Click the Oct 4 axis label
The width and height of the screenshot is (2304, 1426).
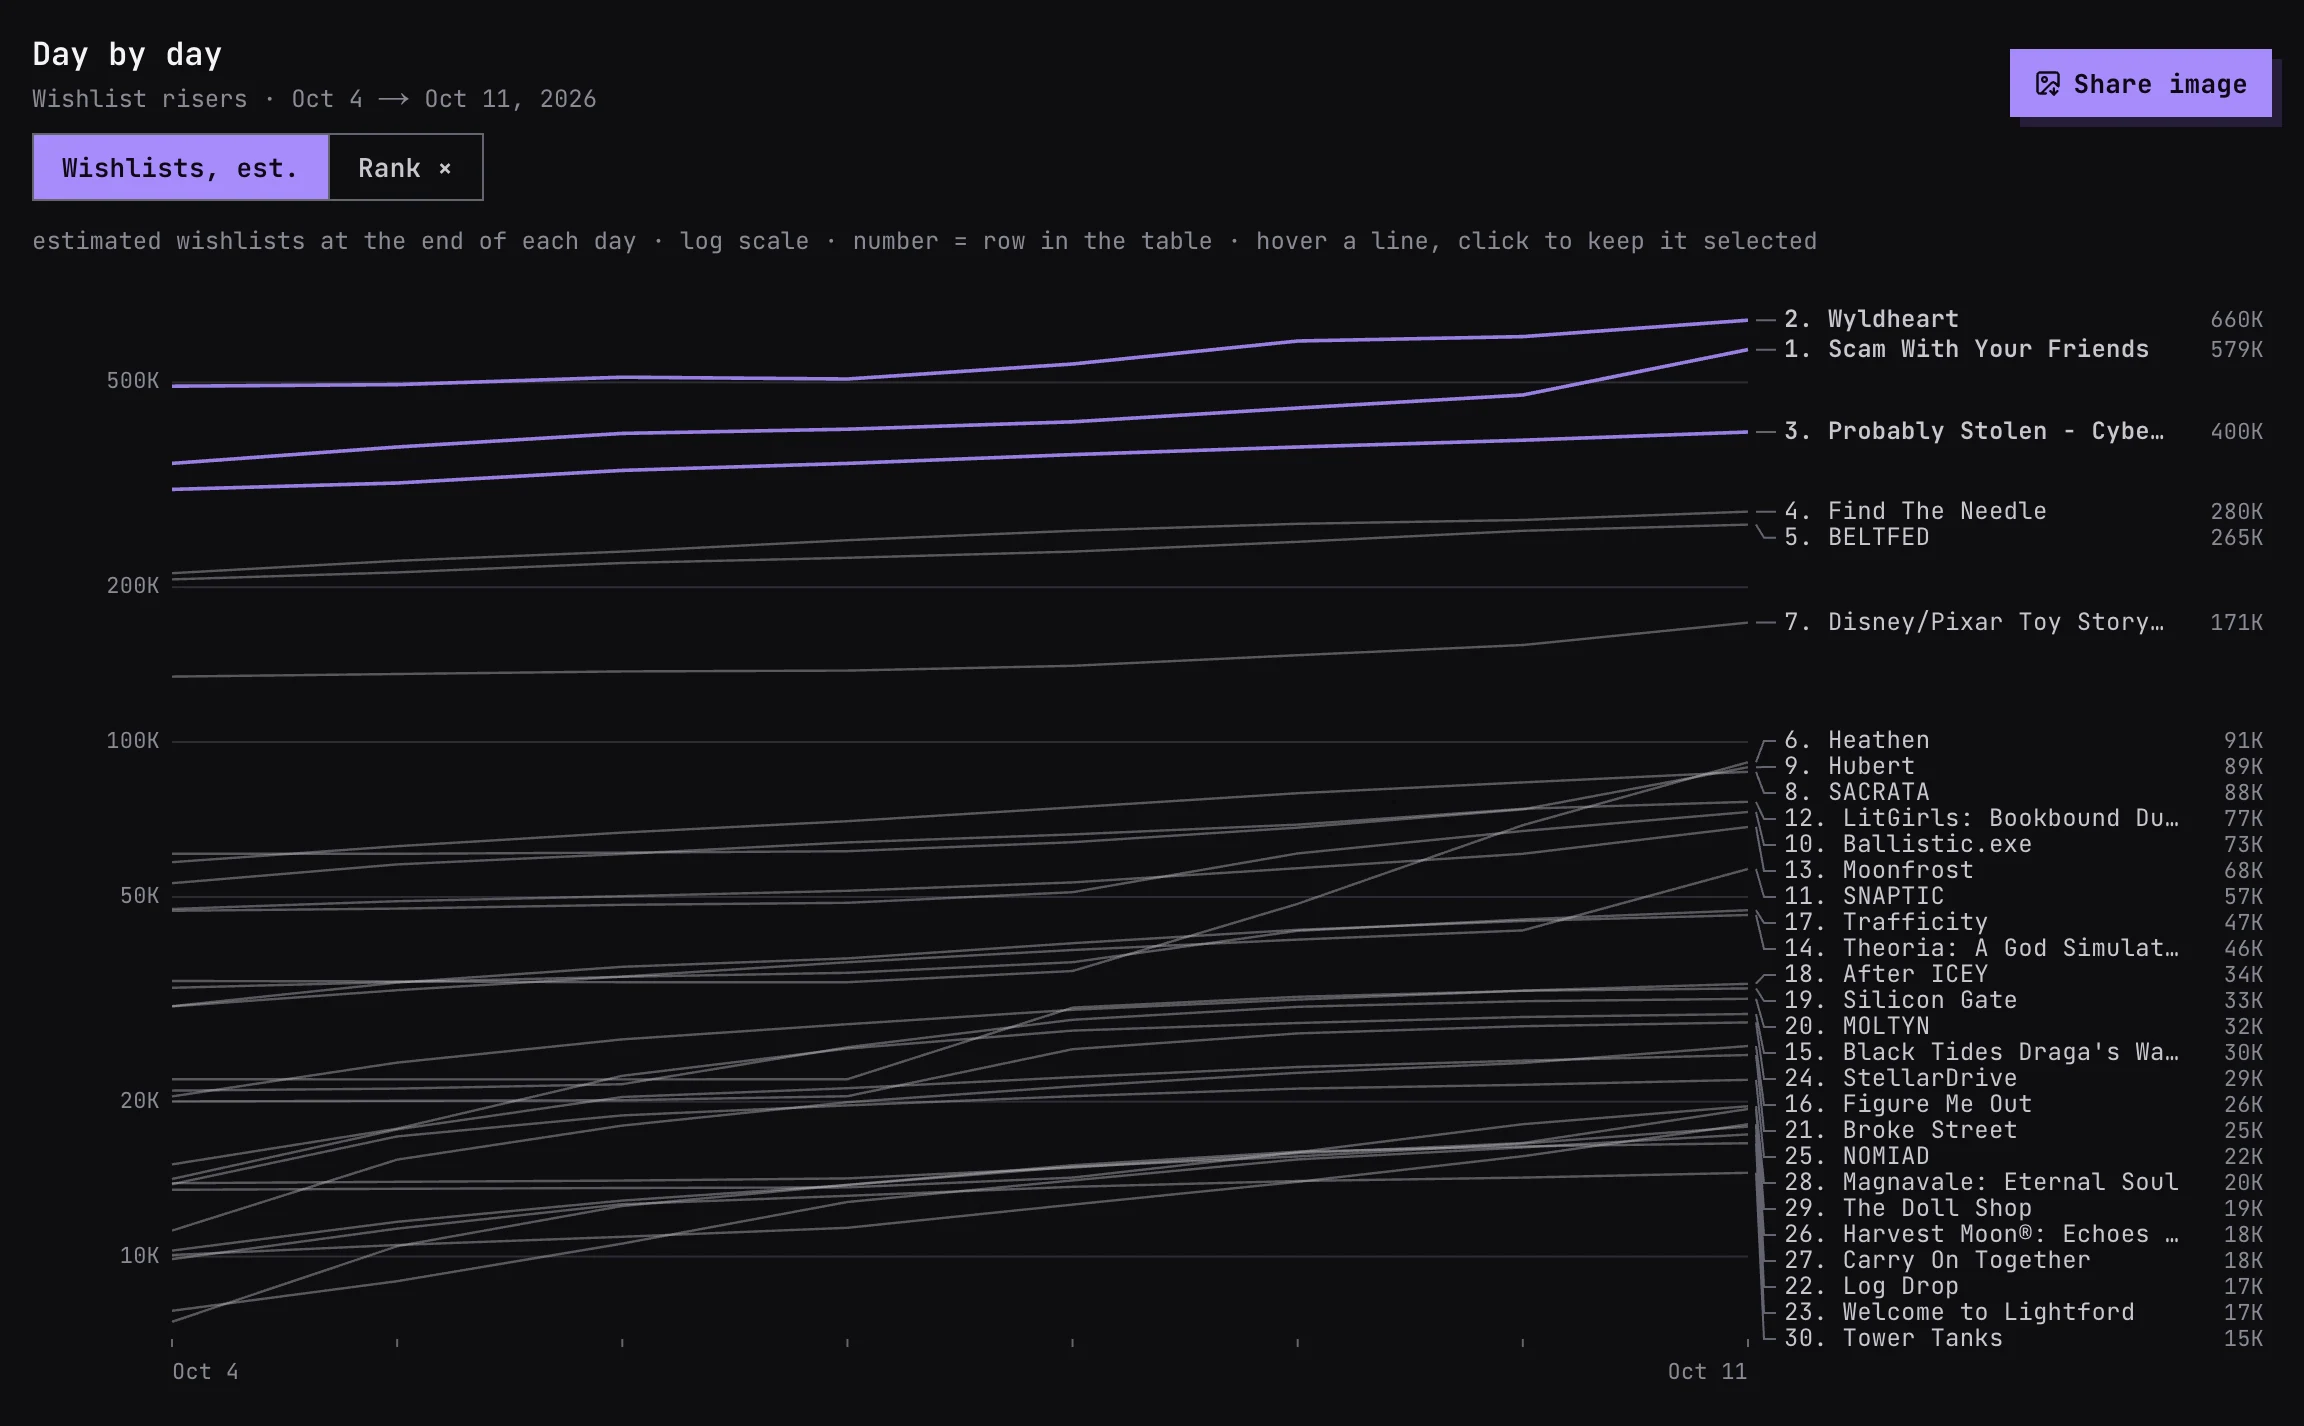[x=205, y=1371]
